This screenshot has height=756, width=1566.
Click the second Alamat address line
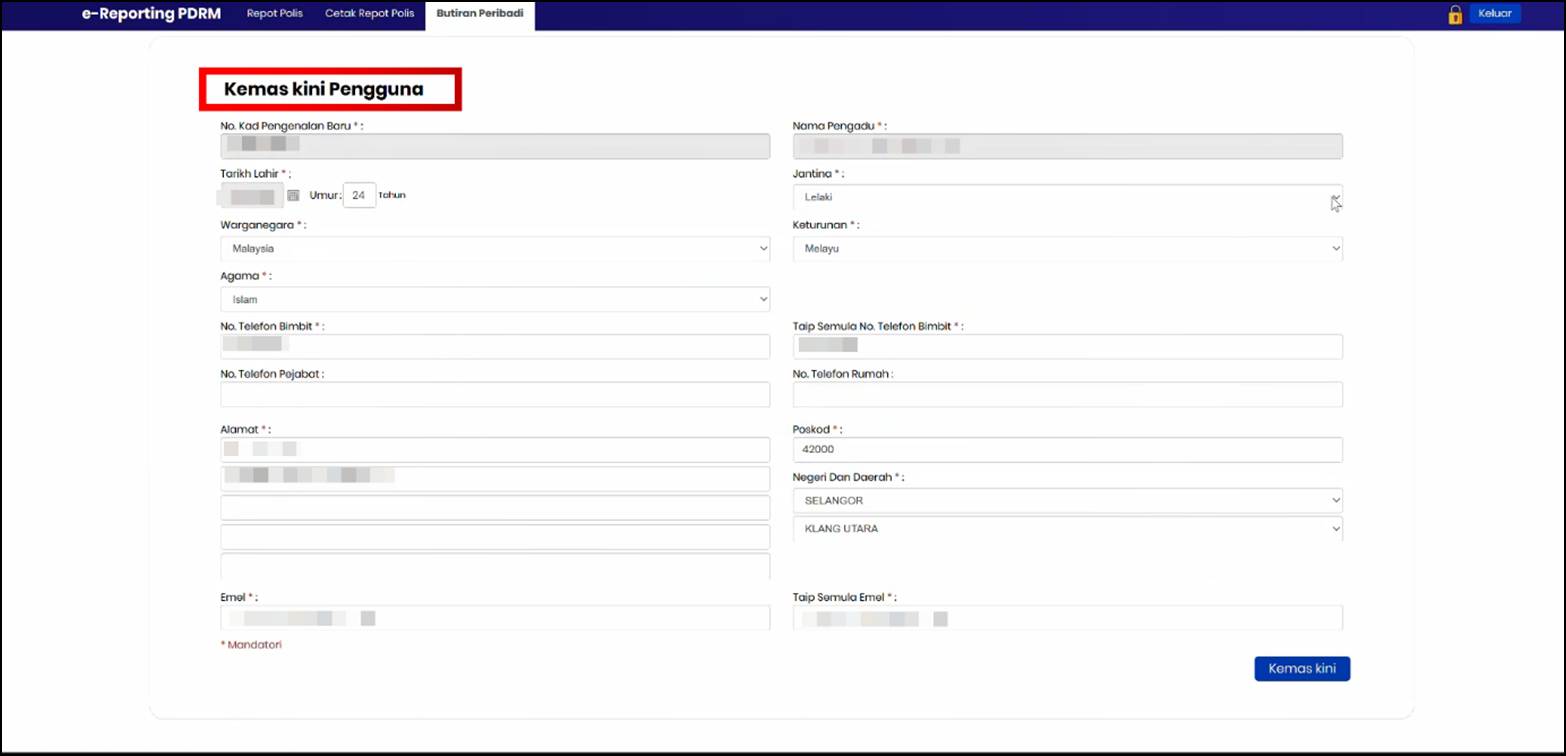(x=495, y=478)
